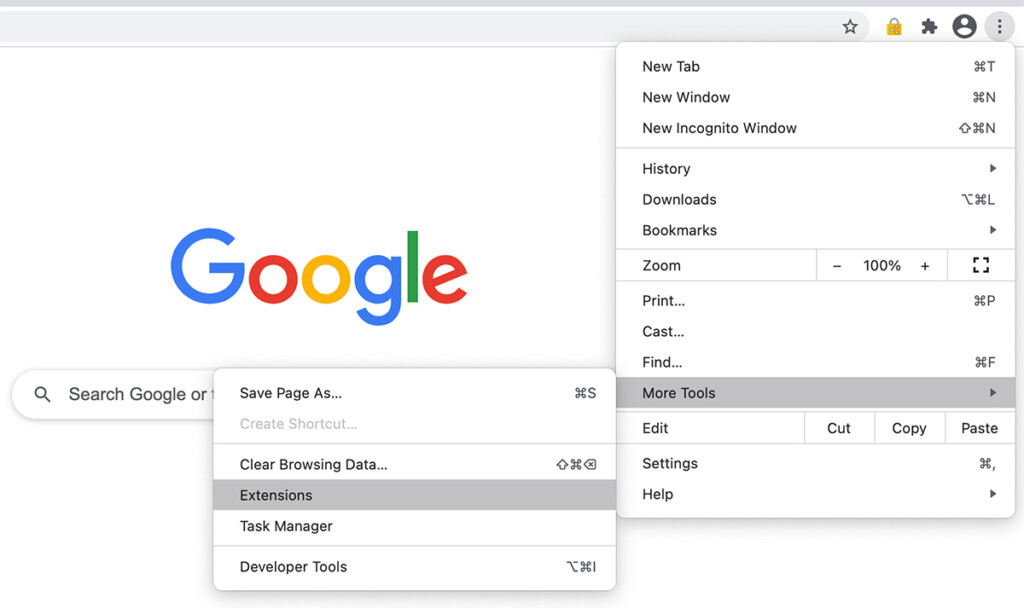This screenshot has width=1024, height=608.
Task: Open the yellow lock extension icon
Action: point(893,27)
